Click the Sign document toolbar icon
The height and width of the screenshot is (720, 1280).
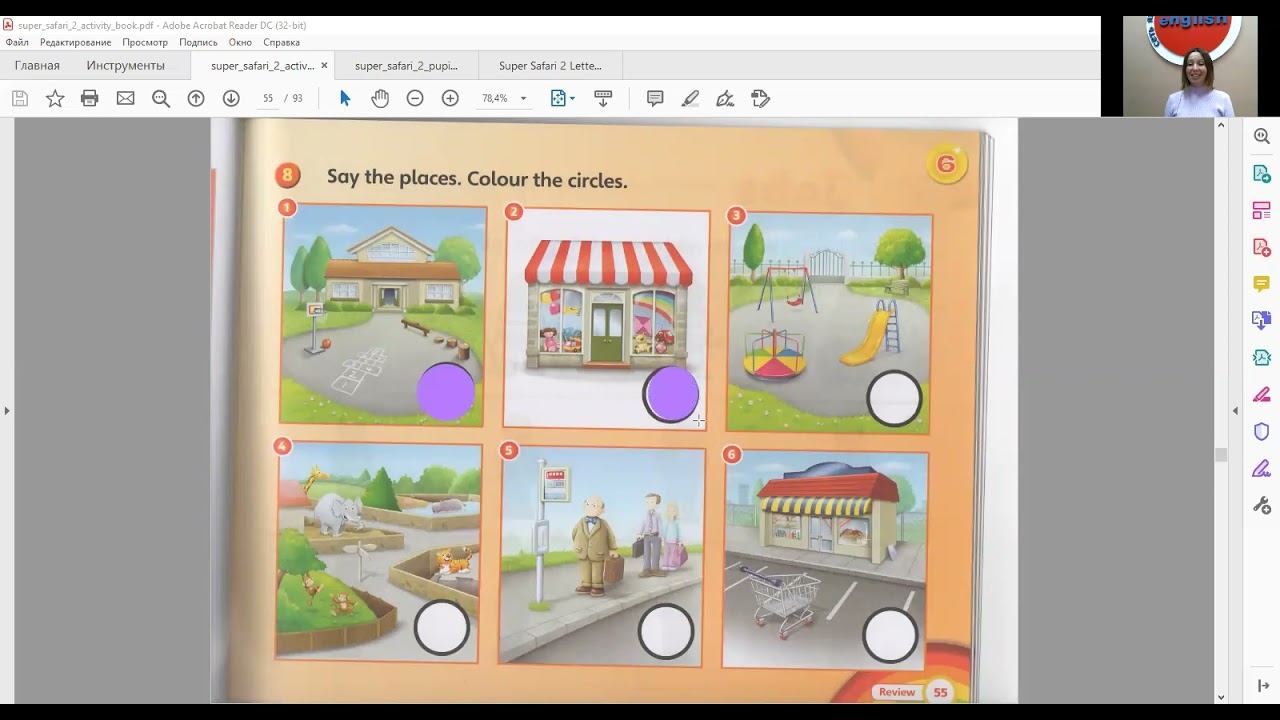tap(760, 98)
